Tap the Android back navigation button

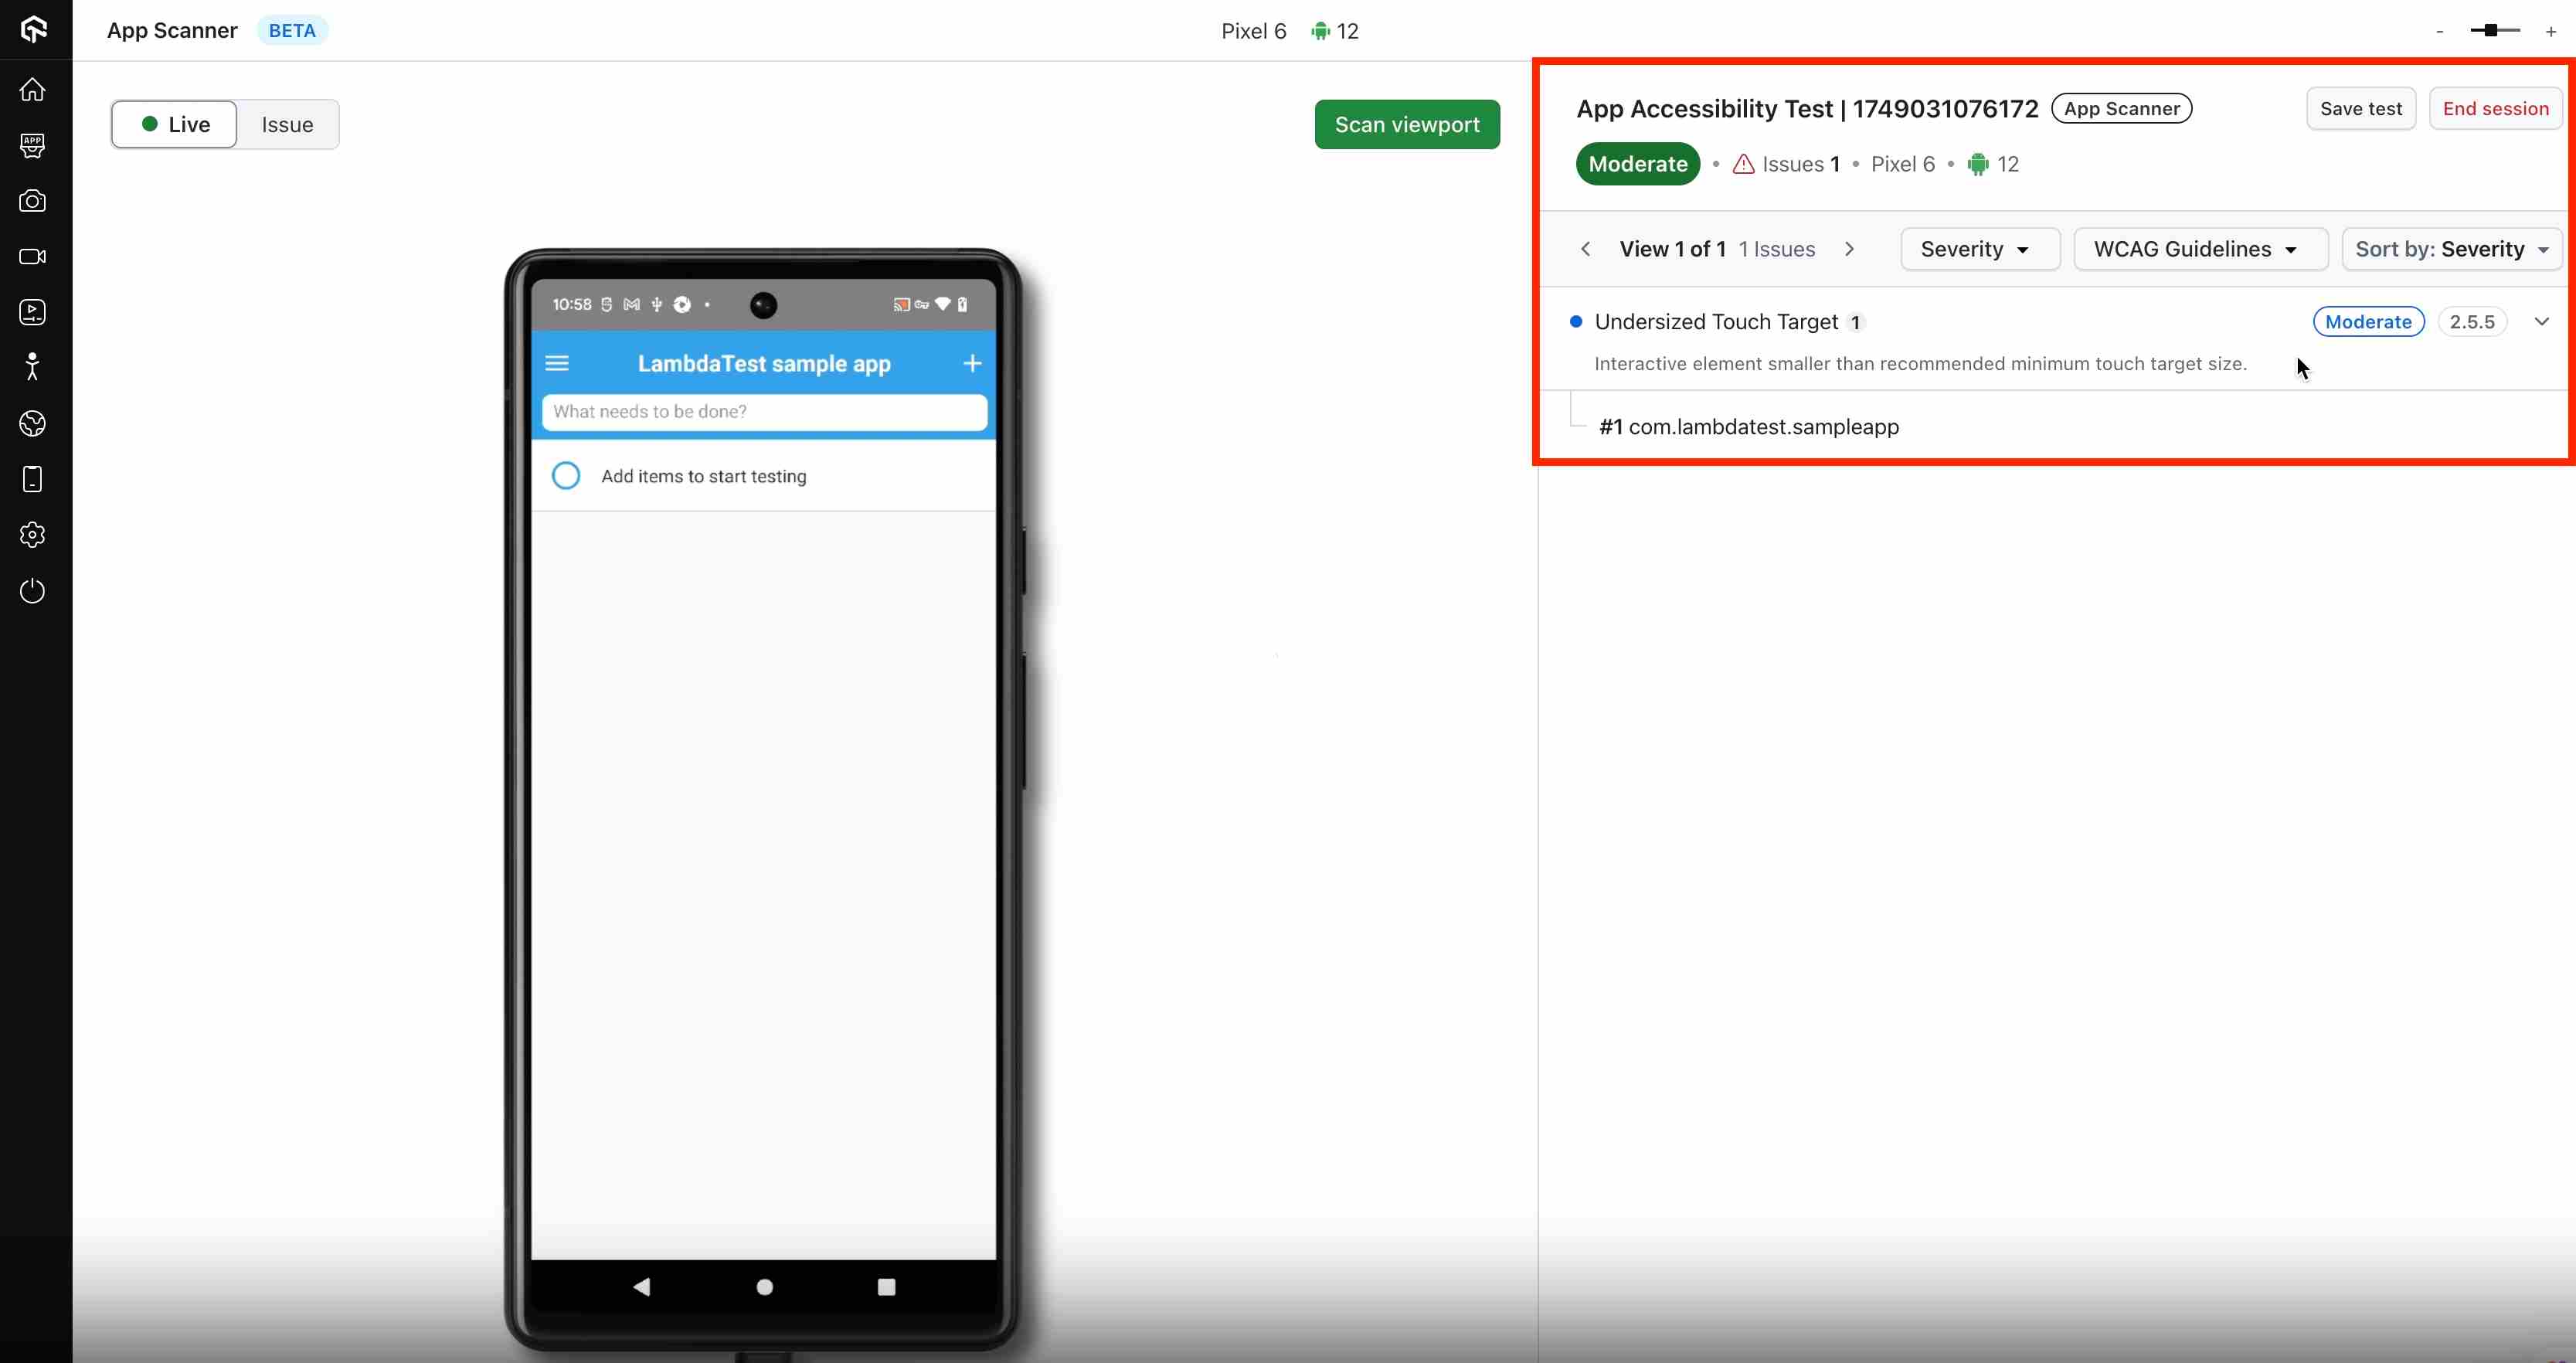(x=642, y=1287)
